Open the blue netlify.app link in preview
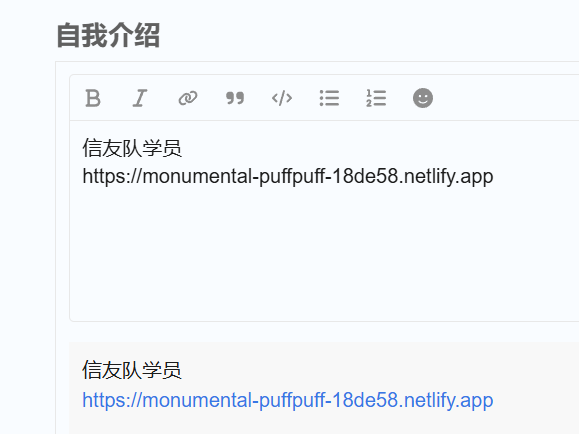This screenshot has height=434, width=579. click(x=288, y=400)
